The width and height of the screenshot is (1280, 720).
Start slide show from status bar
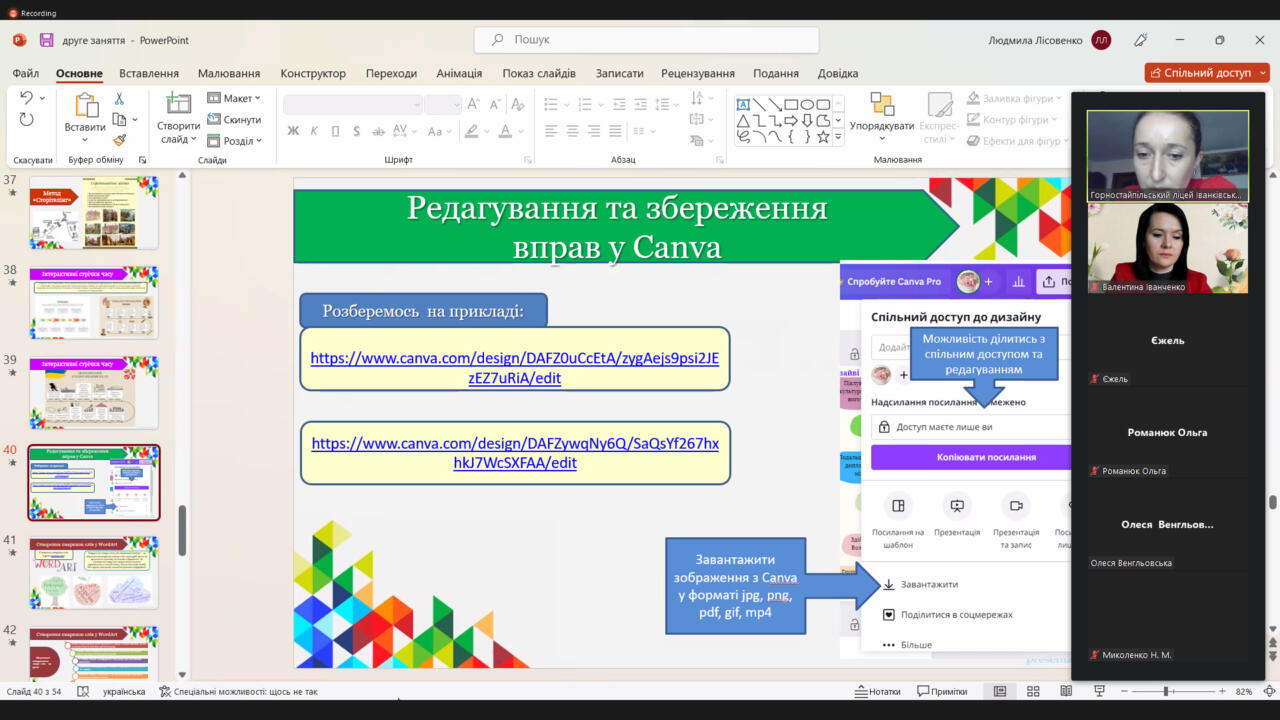tap(1099, 691)
